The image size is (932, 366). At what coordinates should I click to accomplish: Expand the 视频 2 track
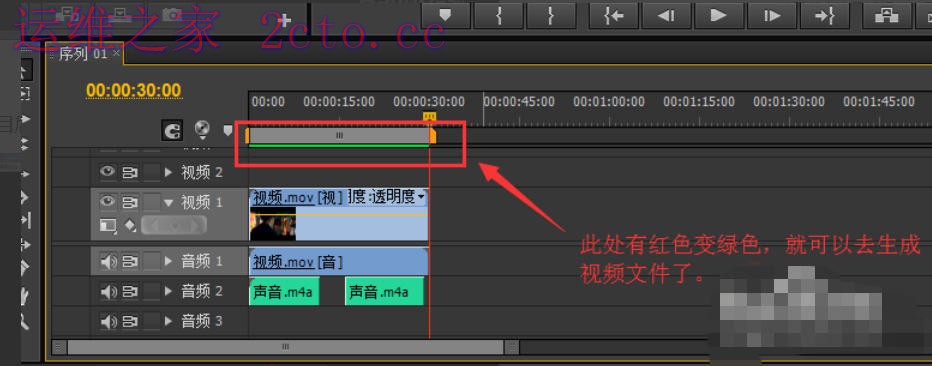(169, 173)
